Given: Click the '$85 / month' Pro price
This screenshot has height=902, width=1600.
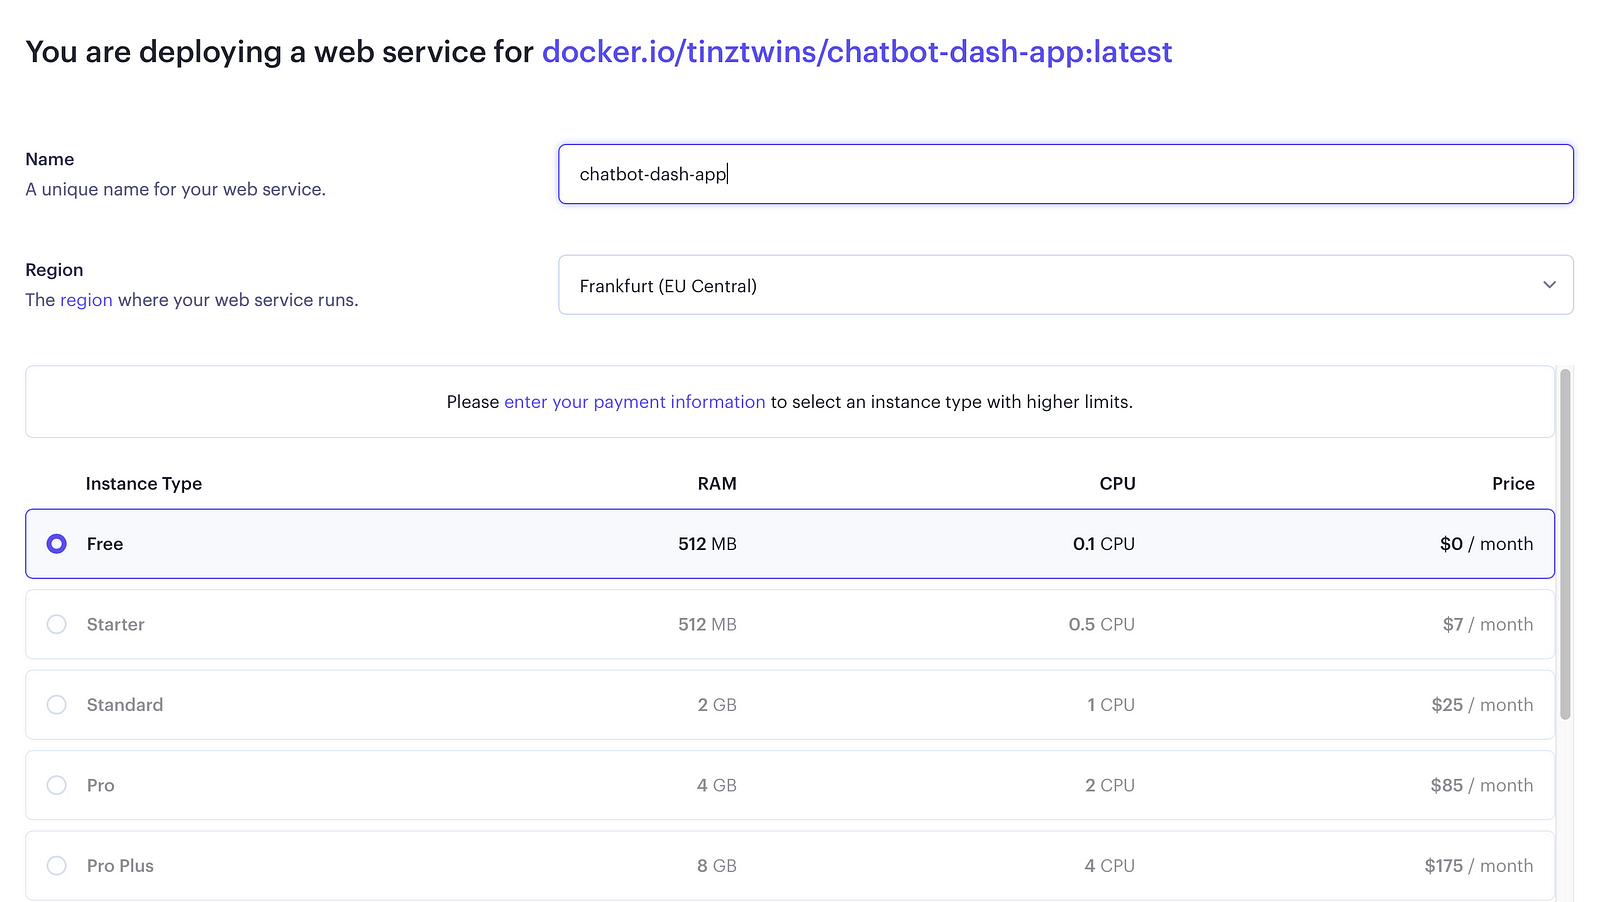Looking at the screenshot, I should click(x=1482, y=785).
